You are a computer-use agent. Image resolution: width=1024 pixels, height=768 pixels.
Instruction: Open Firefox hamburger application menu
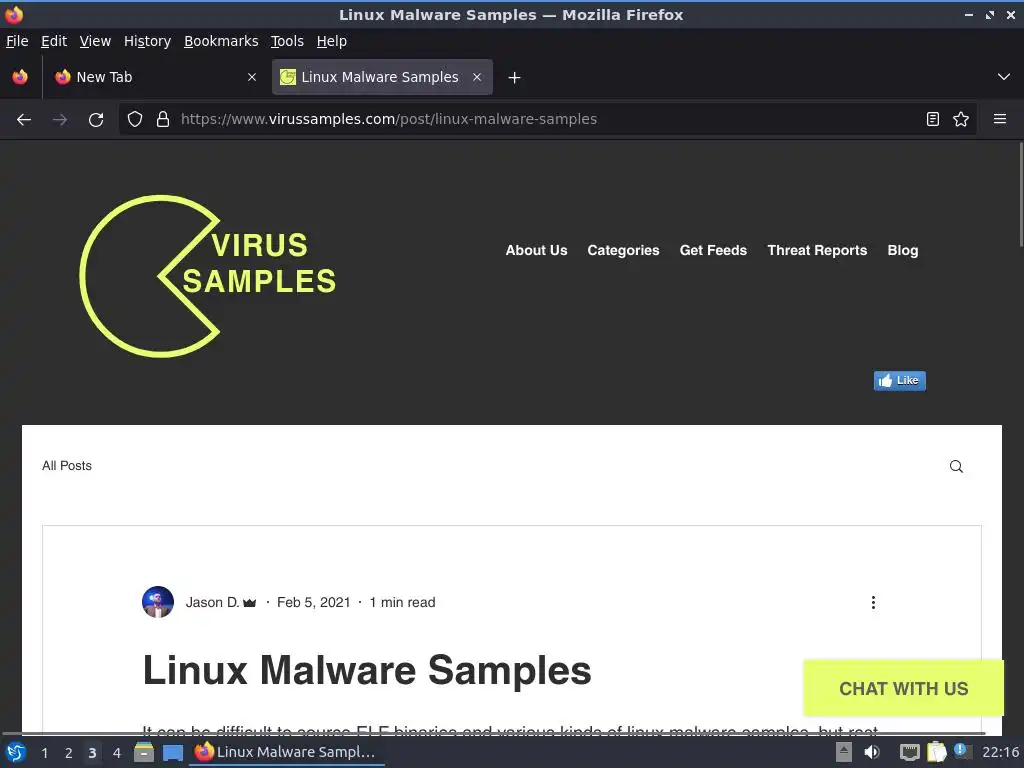(x=1000, y=119)
